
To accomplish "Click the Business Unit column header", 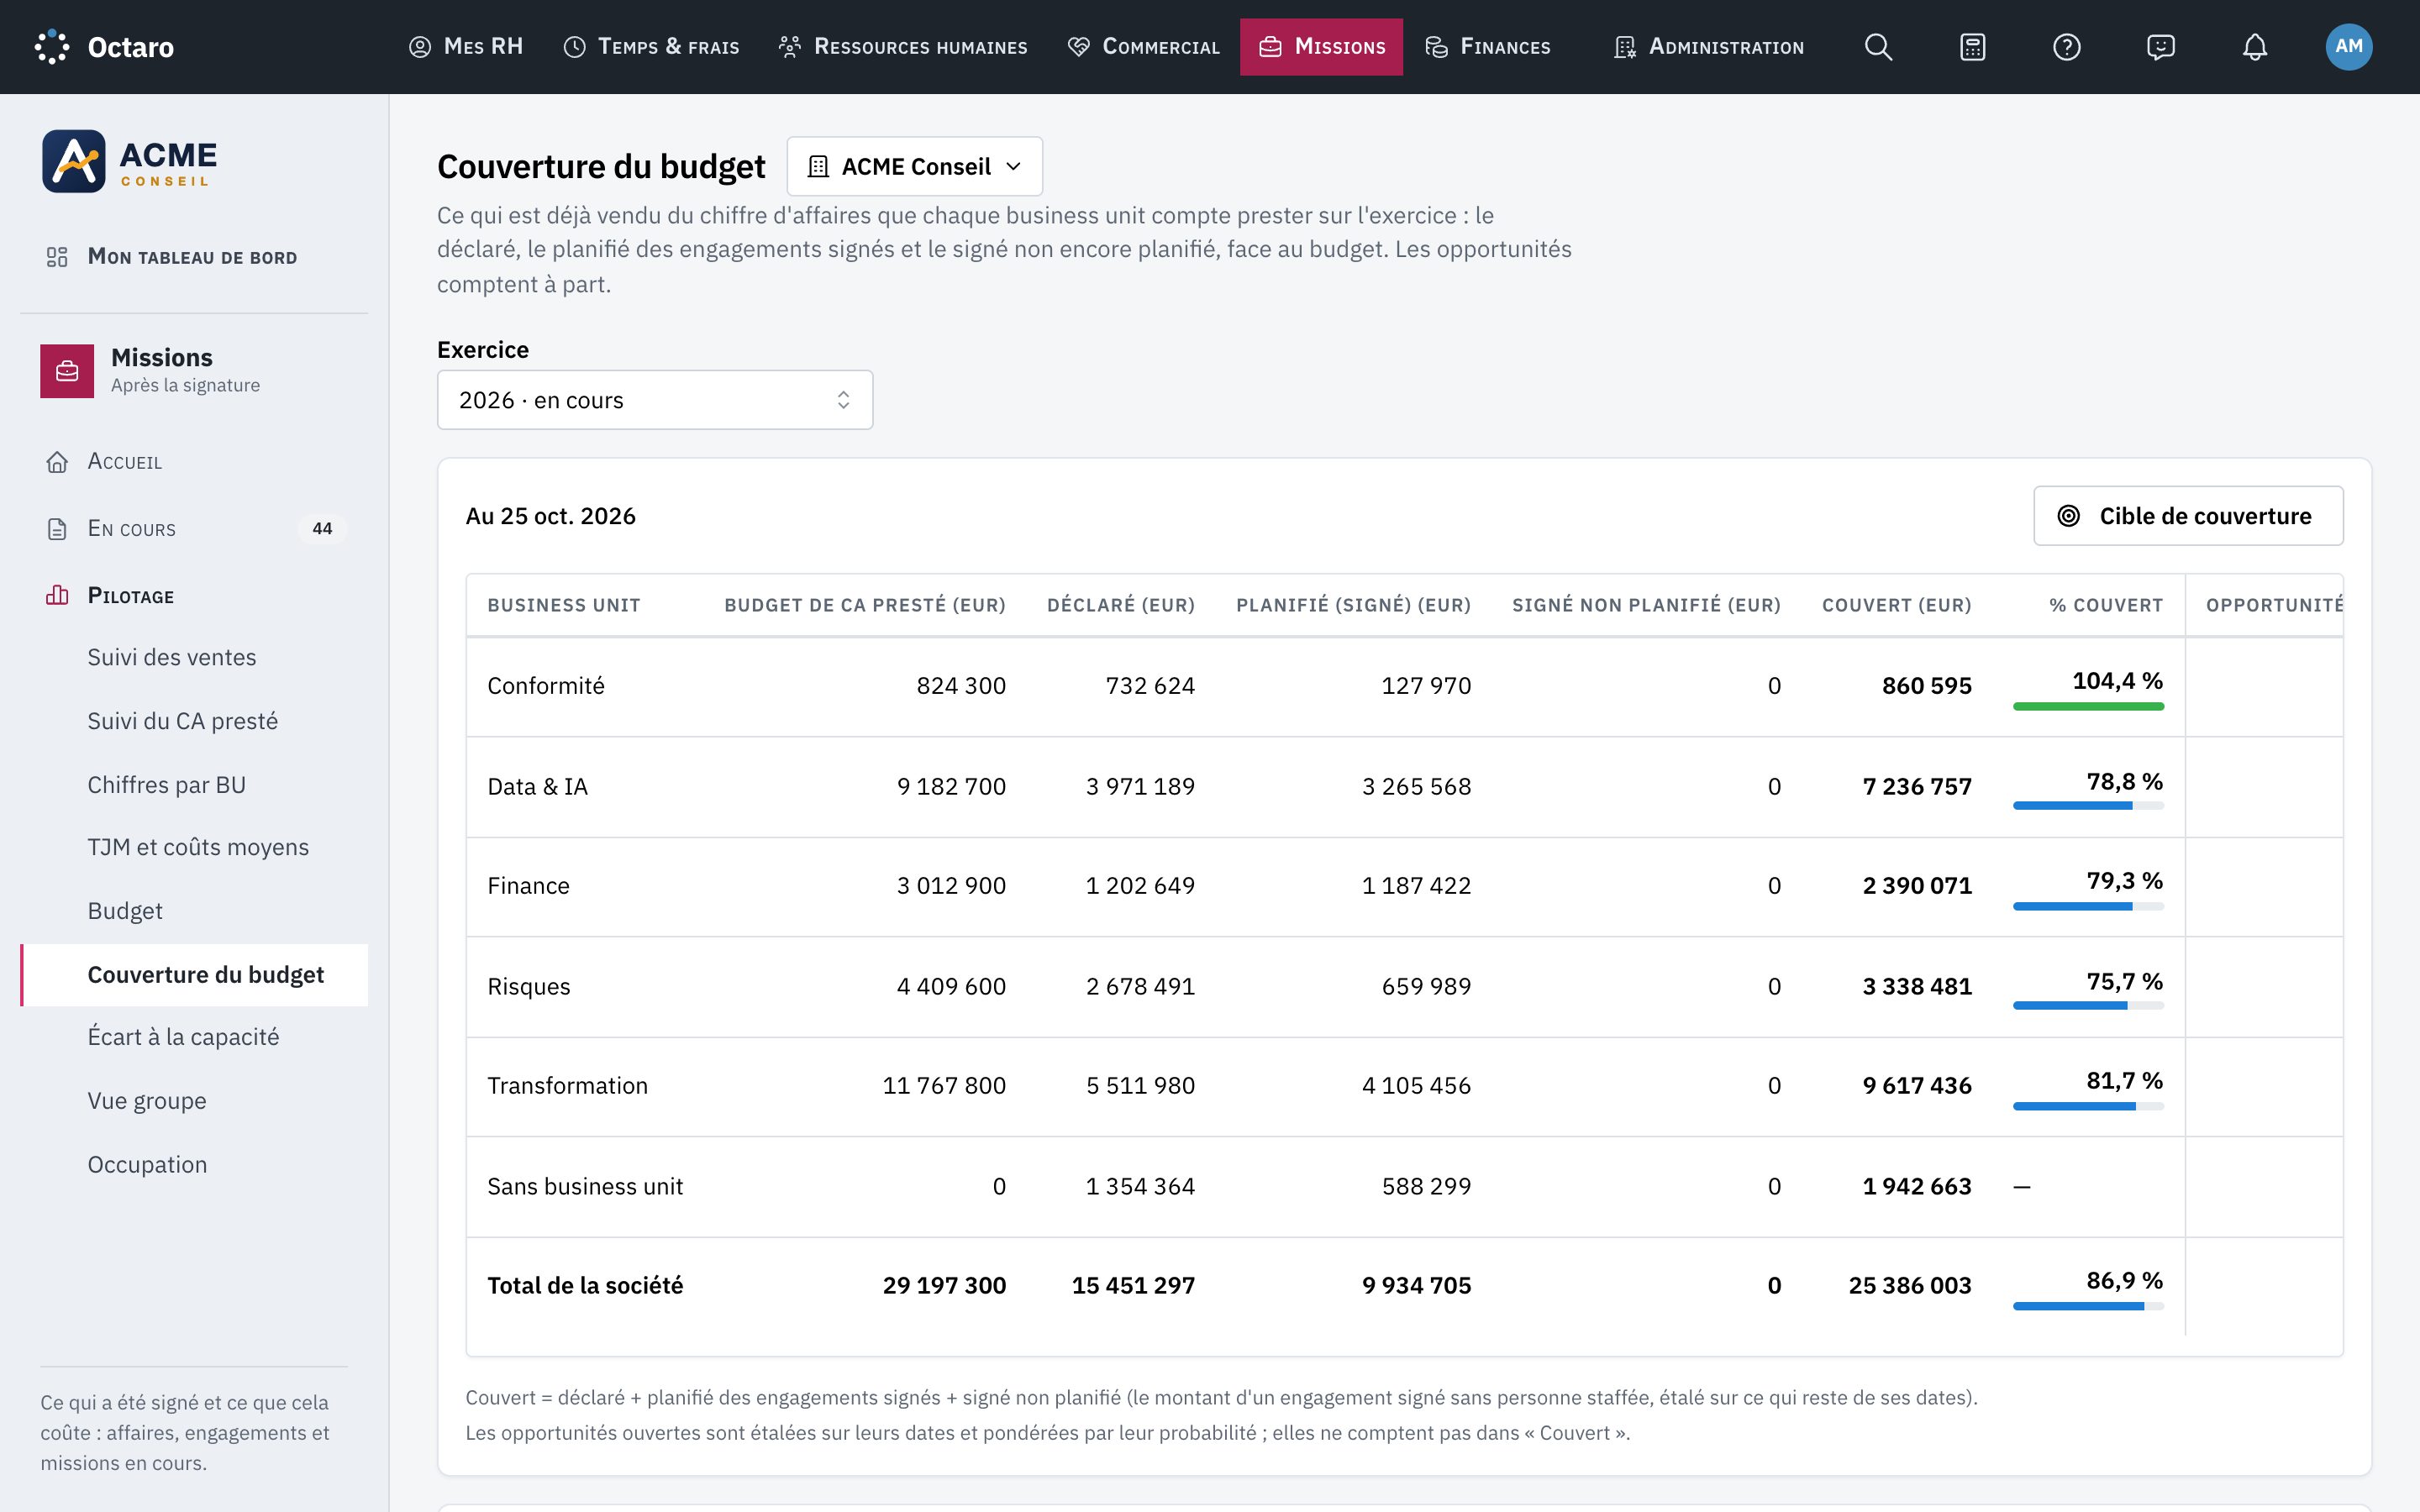I will [564, 605].
